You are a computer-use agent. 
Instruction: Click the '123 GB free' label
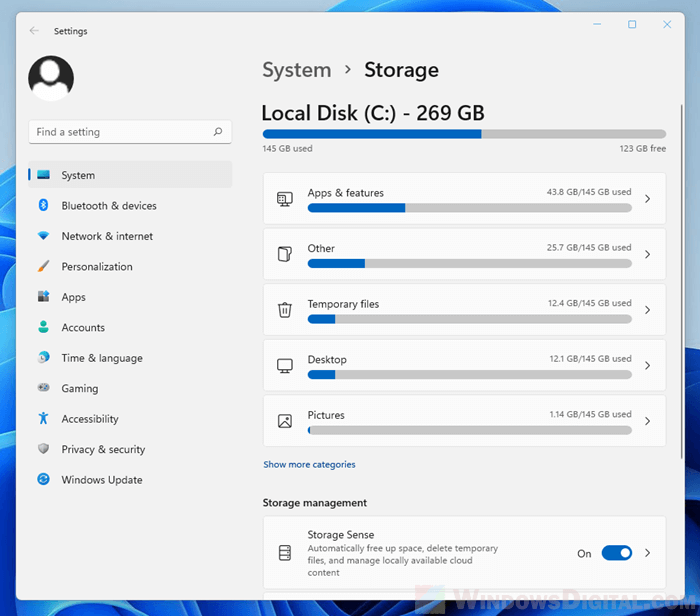[642, 149]
